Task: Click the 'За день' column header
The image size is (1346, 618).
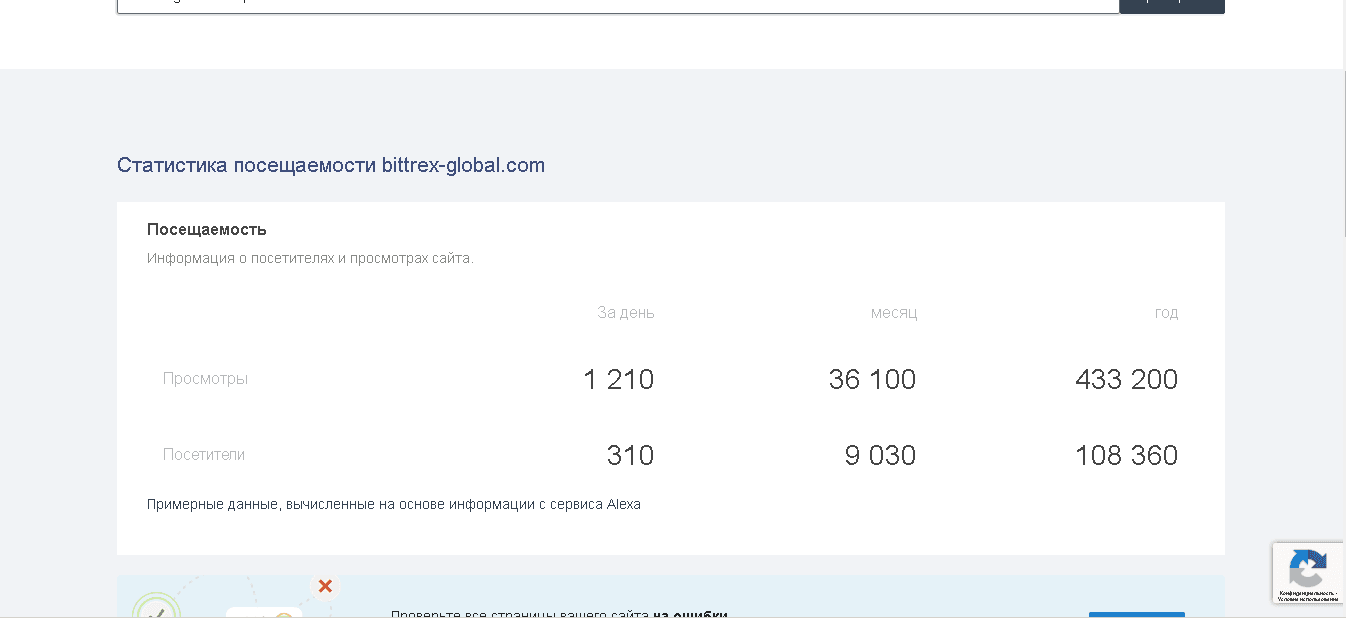Action: [626, 312]
